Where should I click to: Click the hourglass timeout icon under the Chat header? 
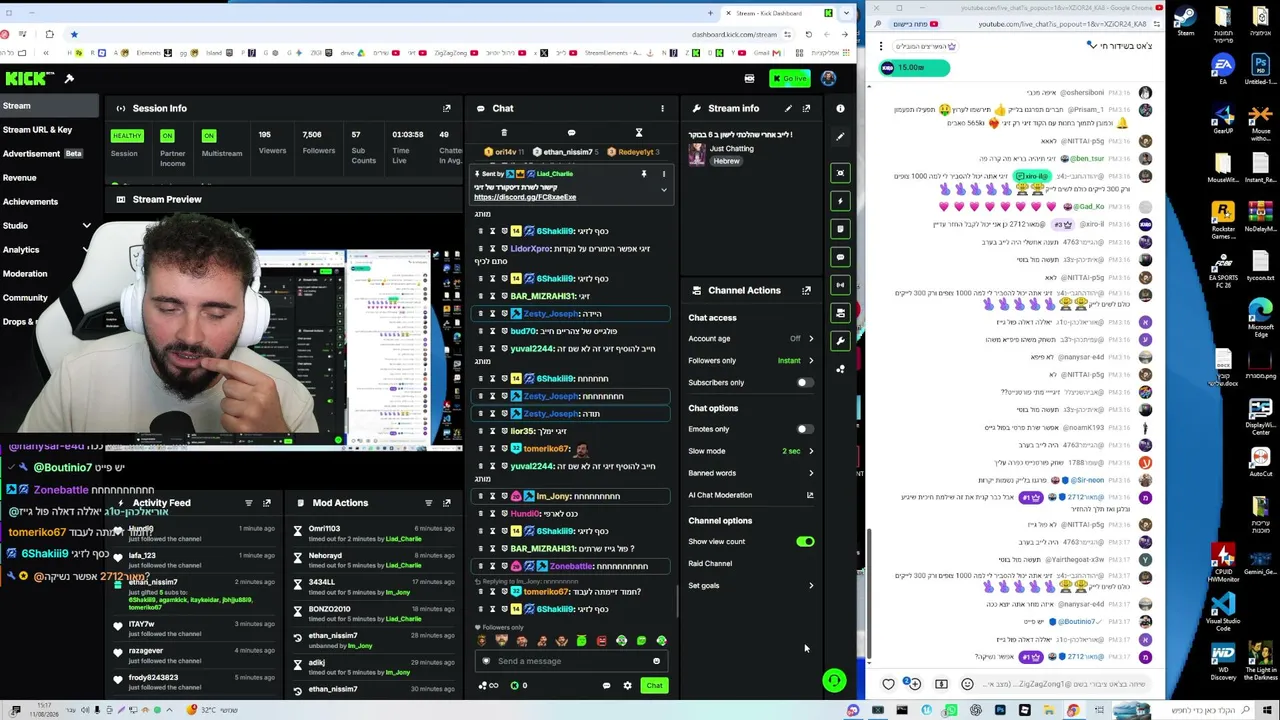click(639, 133)
